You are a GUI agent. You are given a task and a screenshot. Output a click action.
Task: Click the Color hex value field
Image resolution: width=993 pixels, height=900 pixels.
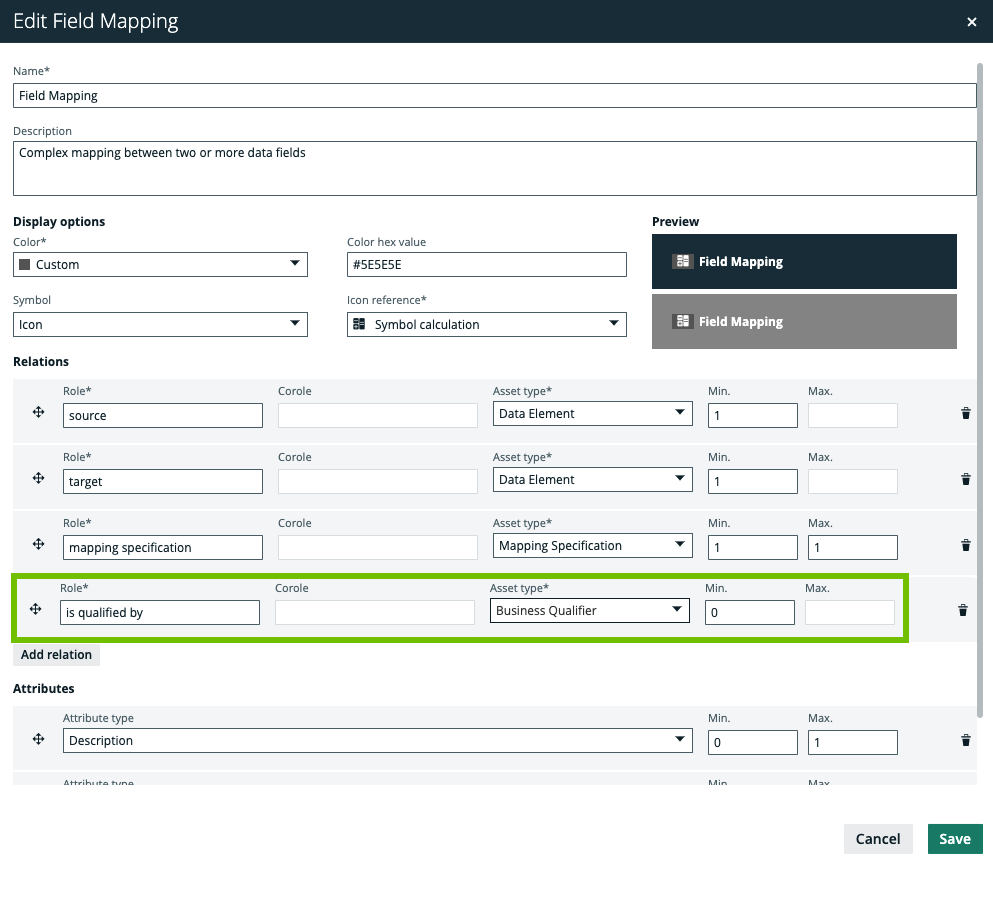pyautogui.click(x=486, y=264)
